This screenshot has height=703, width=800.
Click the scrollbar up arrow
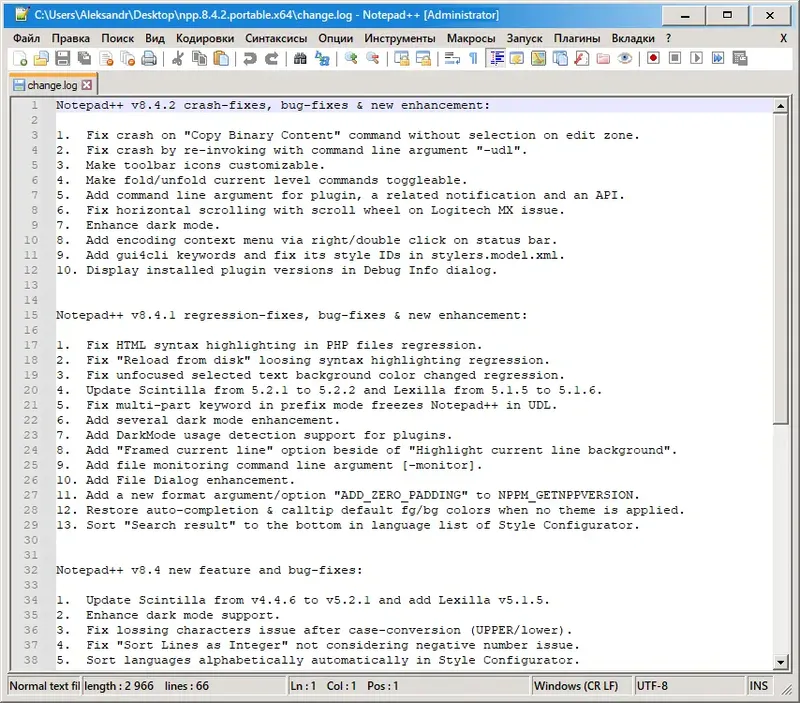tap(780, 106)
